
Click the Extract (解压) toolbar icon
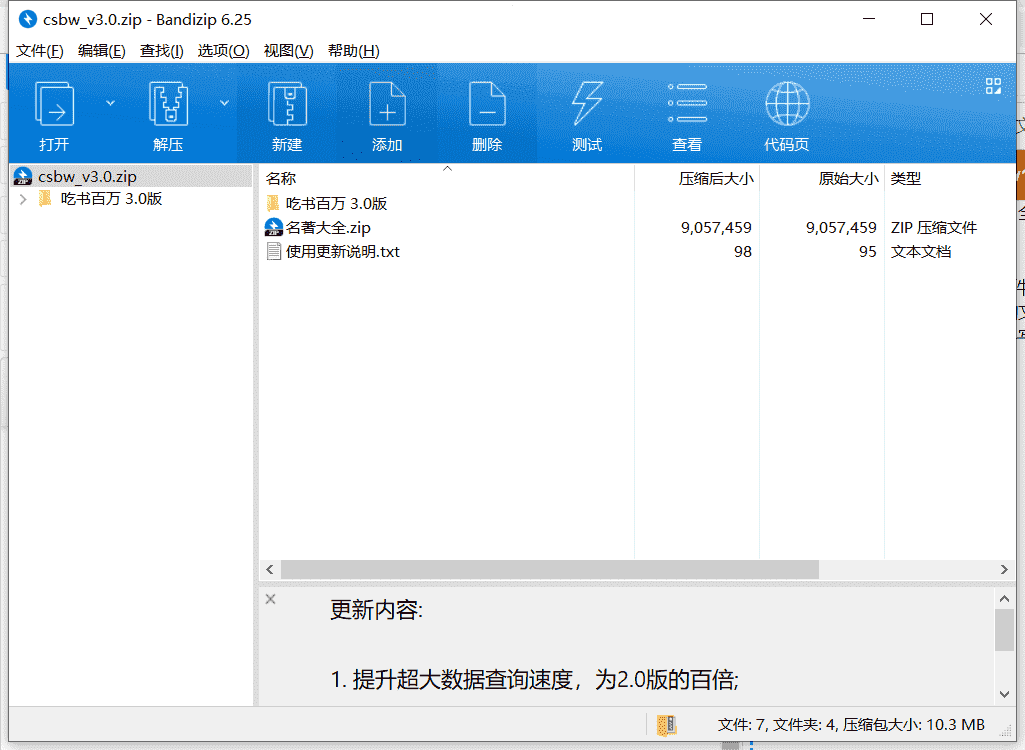coord(168,104)
